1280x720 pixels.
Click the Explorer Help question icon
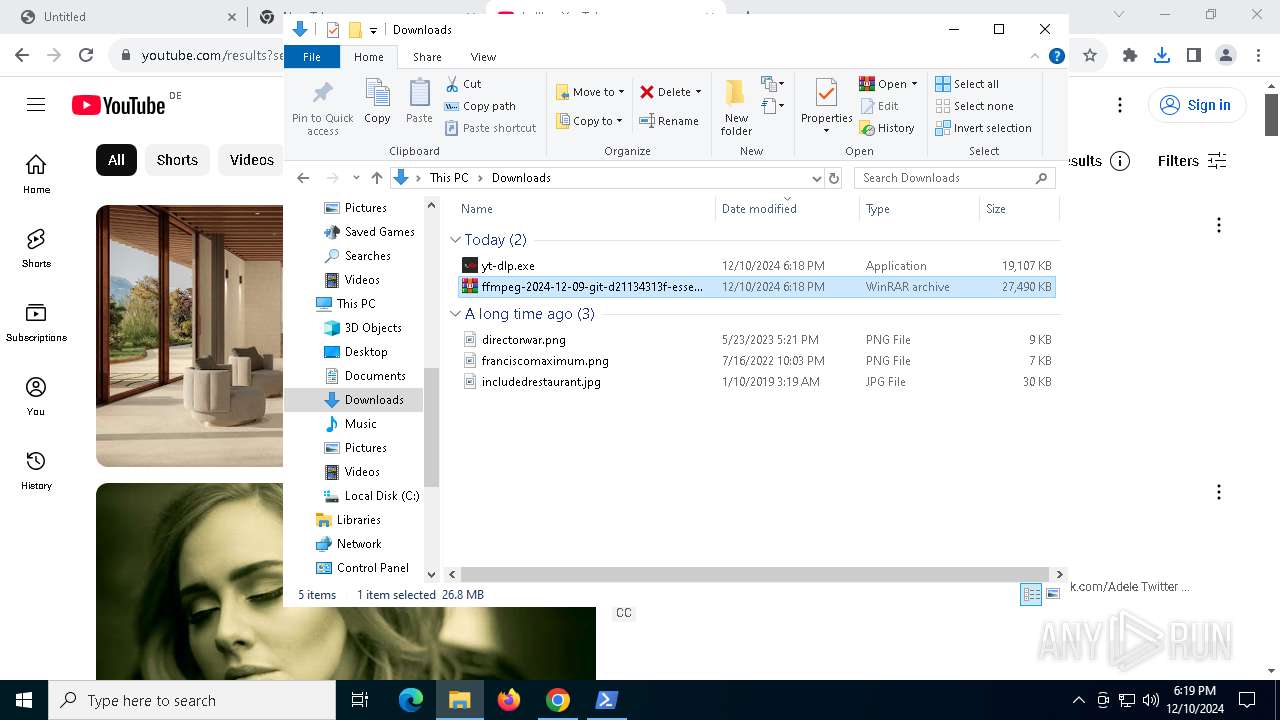[x=1056, y=57]
